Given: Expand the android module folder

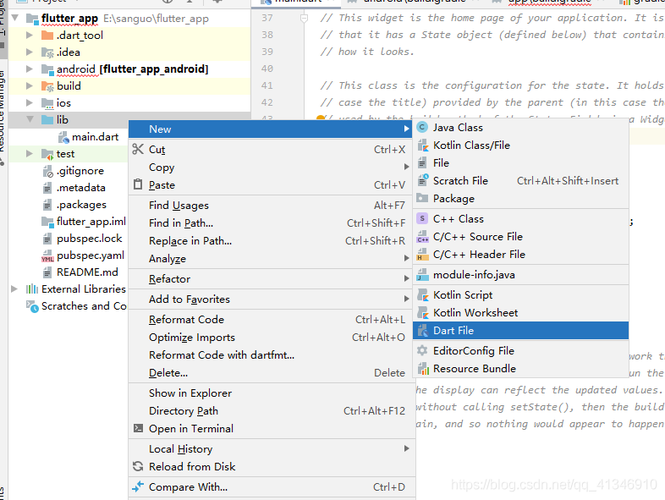Looking at the screenshot, I should point(29,69).
